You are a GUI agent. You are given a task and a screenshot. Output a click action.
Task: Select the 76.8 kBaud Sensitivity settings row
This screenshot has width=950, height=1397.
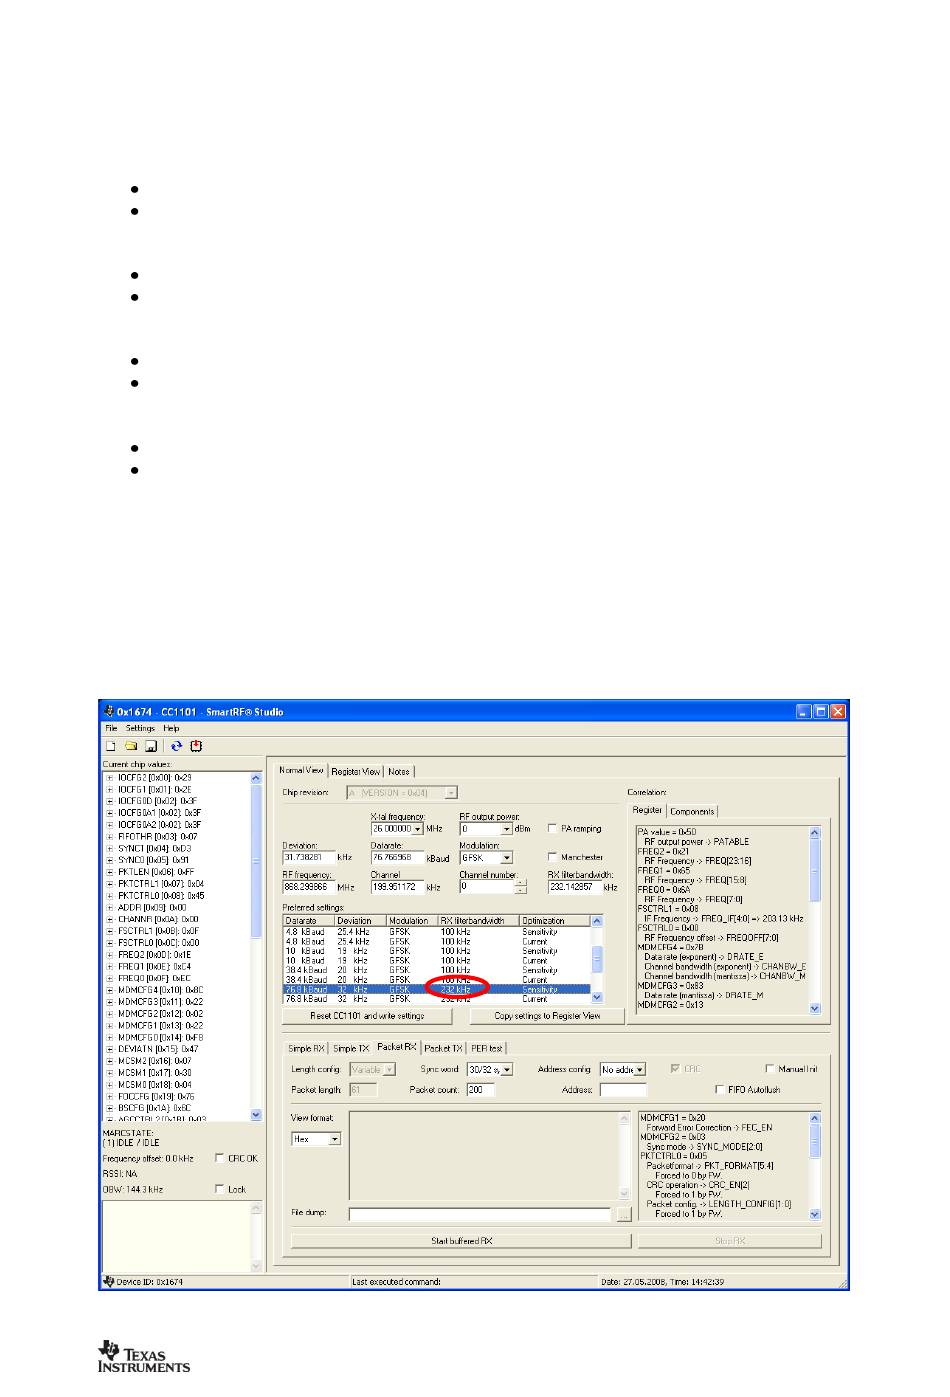click(437, 989)
